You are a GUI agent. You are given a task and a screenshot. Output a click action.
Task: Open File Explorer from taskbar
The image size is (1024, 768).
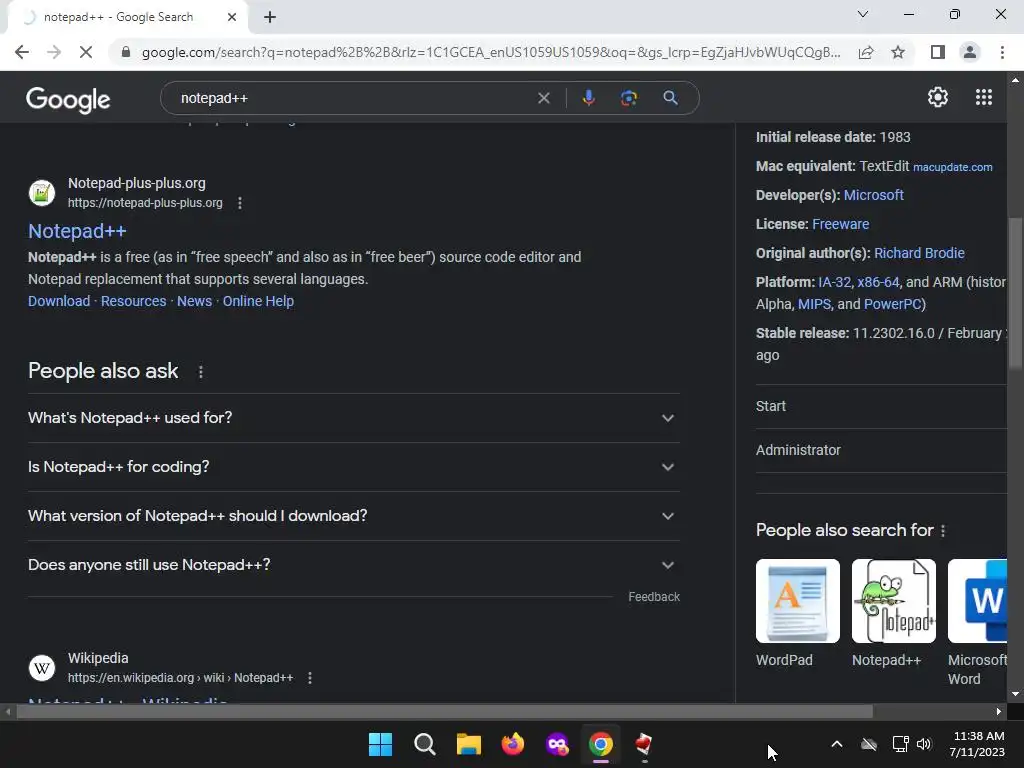pos(468,744)
